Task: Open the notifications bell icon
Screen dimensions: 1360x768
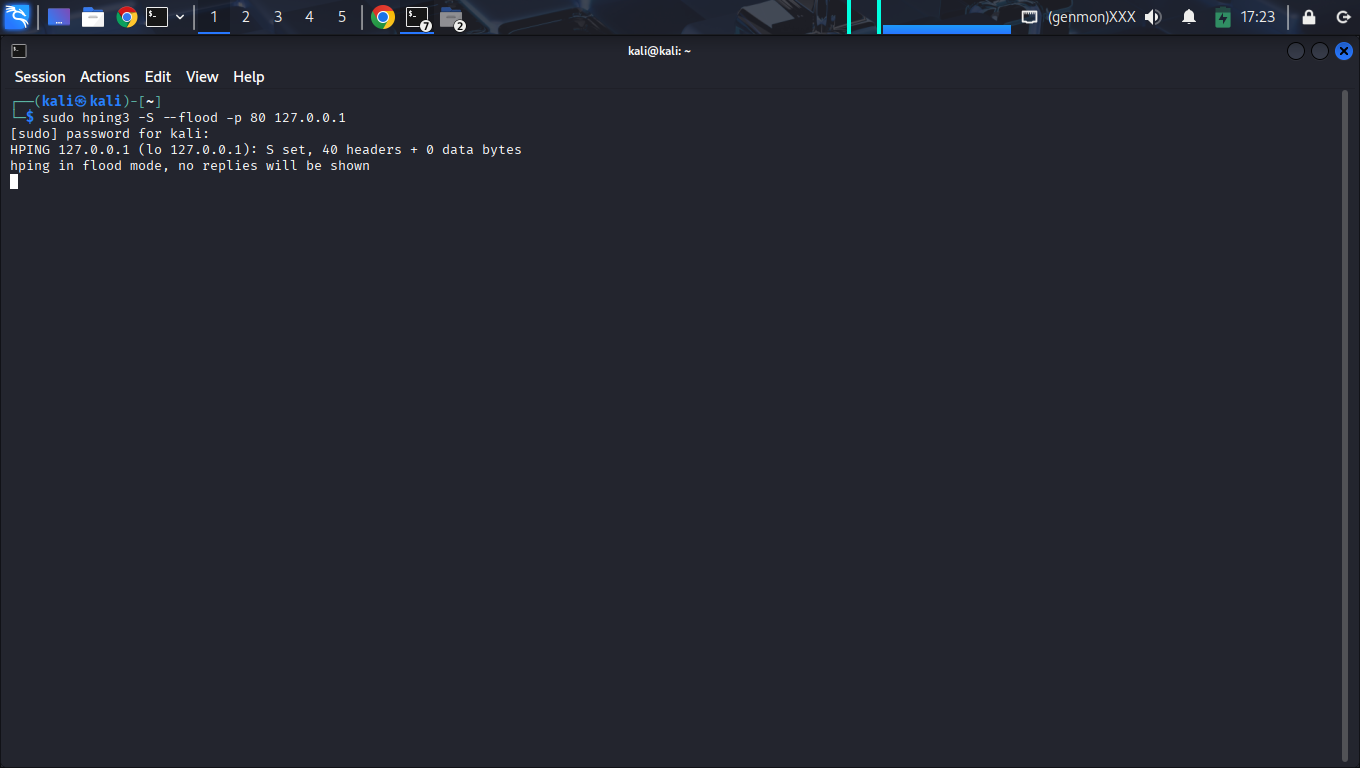Action: 1189,17
